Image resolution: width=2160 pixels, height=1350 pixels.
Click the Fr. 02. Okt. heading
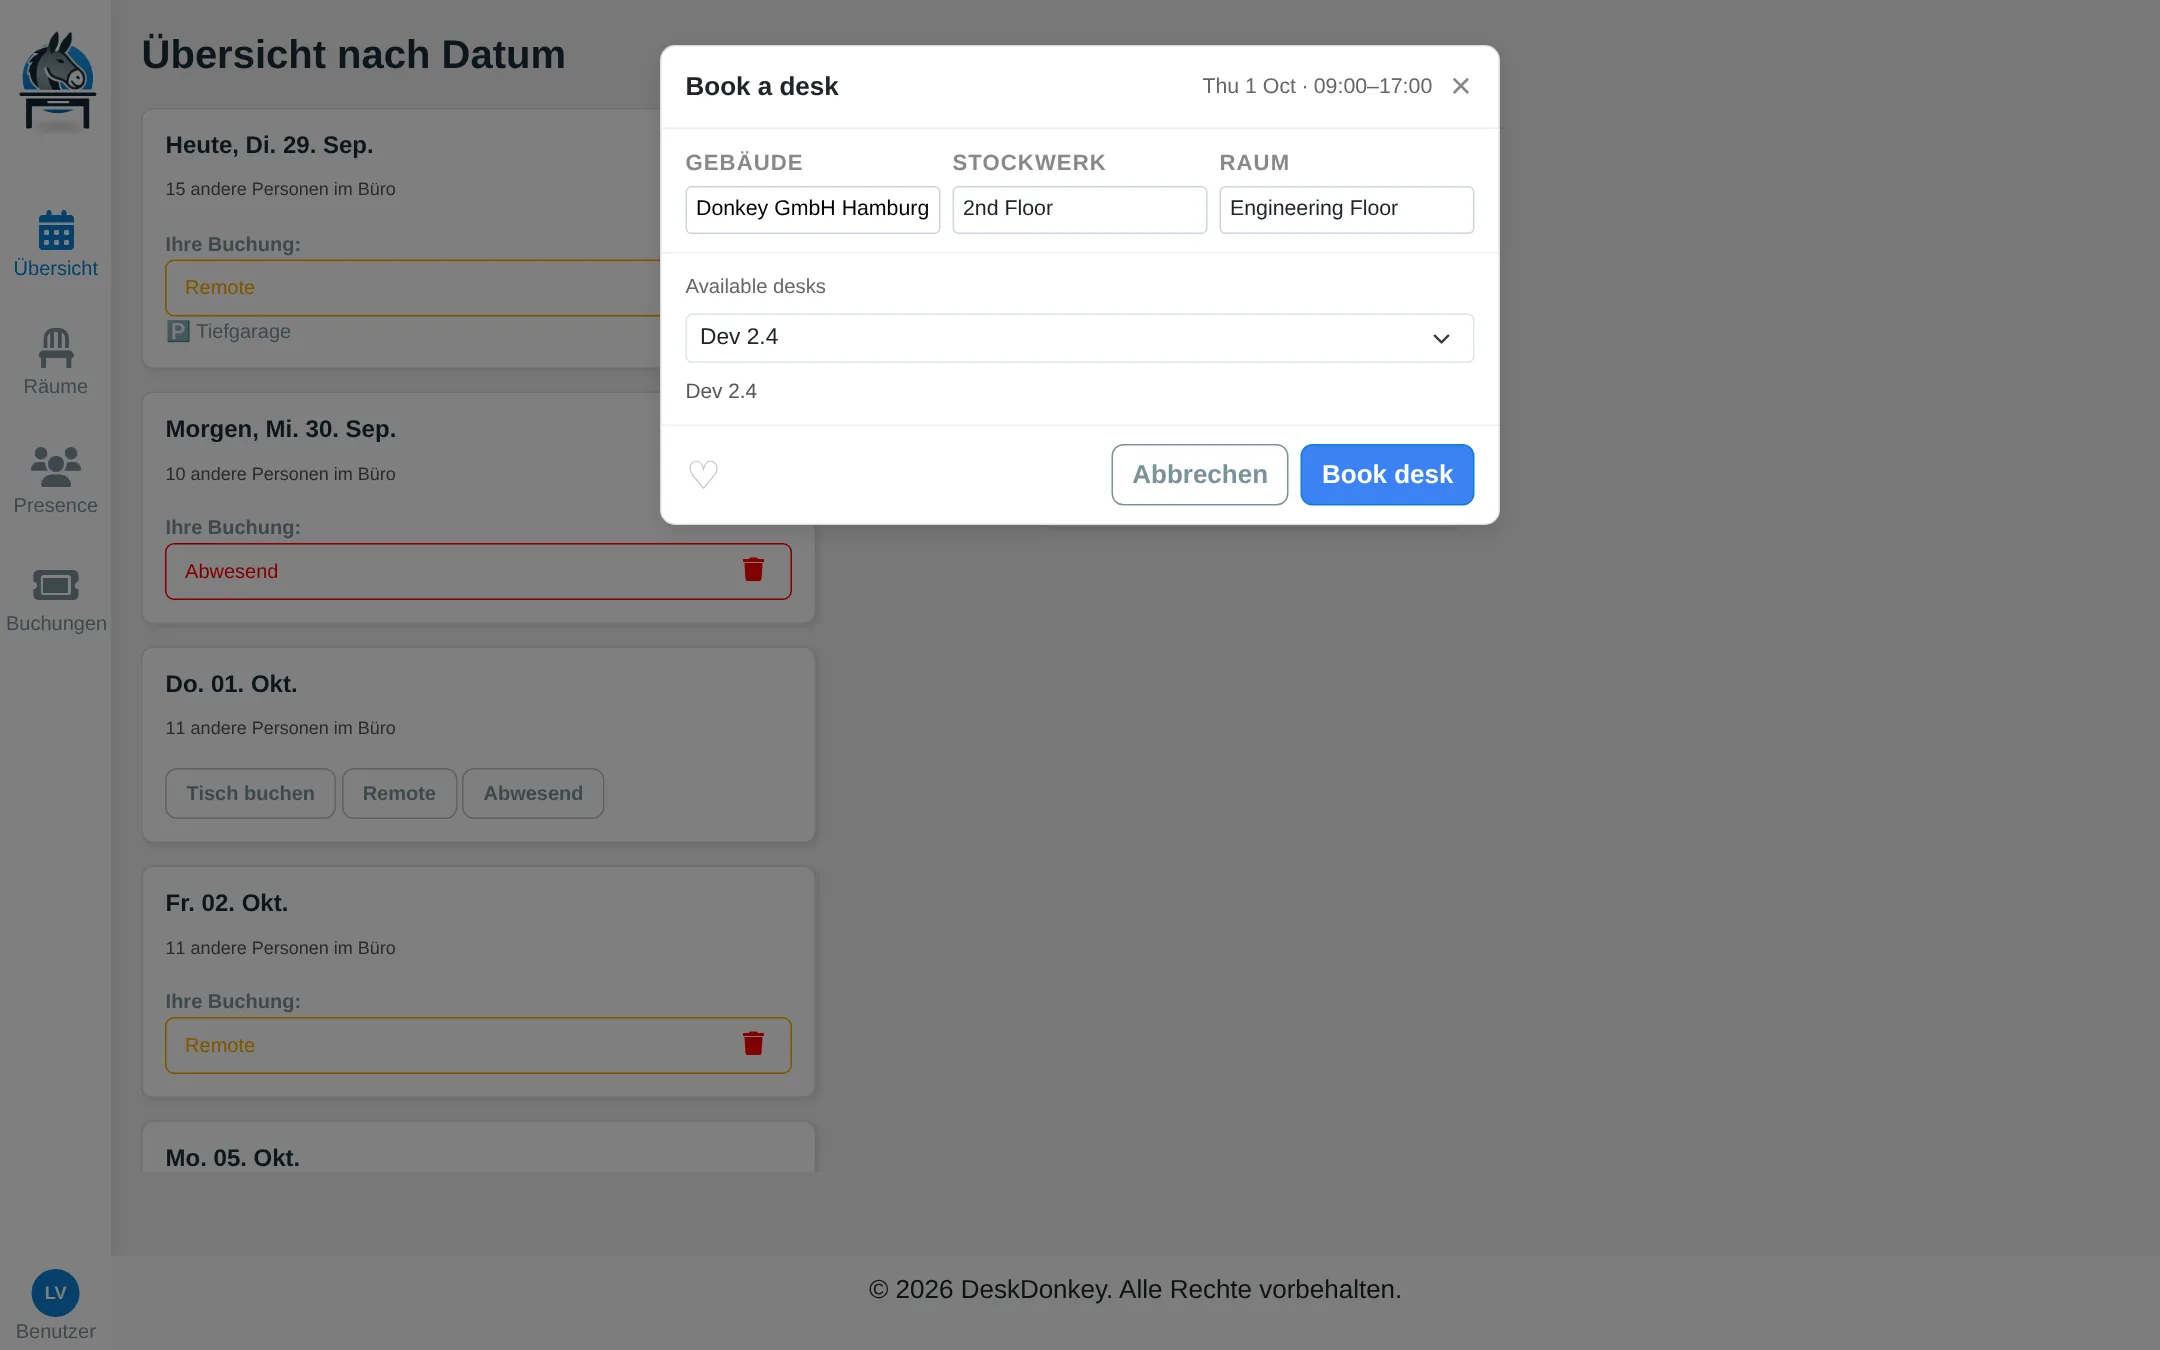[x=227, y=903]
